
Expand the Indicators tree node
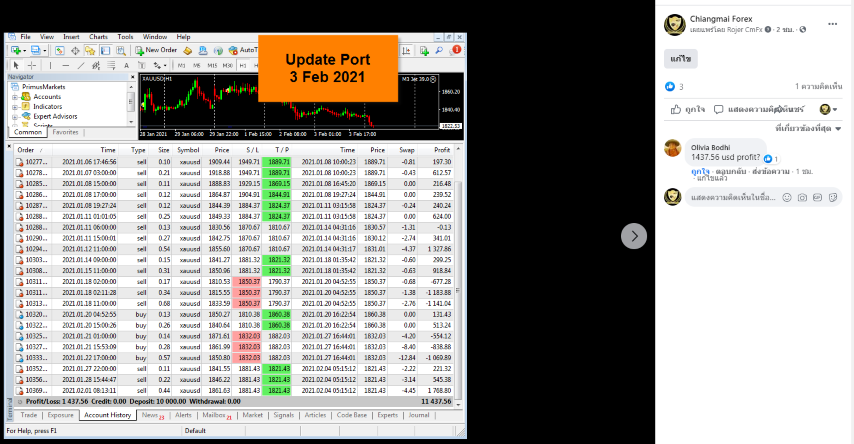15,107
